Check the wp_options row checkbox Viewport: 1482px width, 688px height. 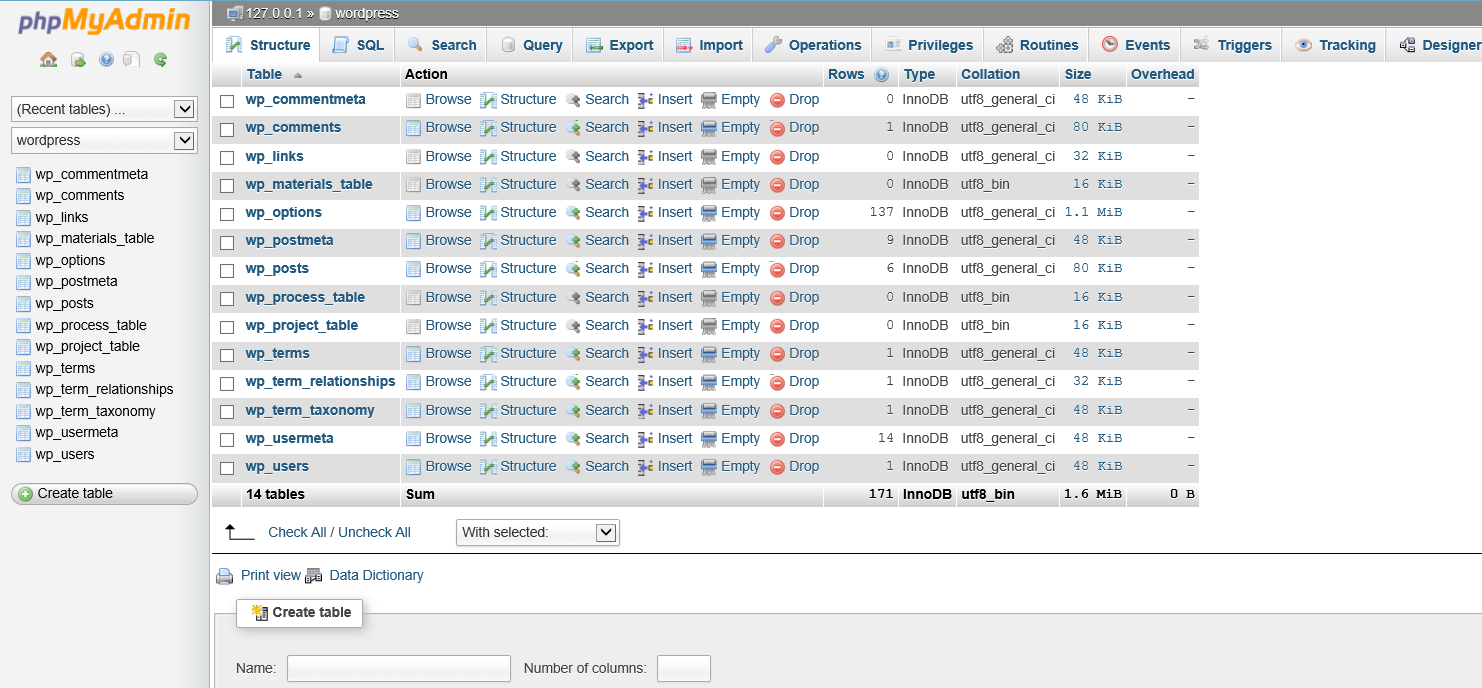click(227, 214)
